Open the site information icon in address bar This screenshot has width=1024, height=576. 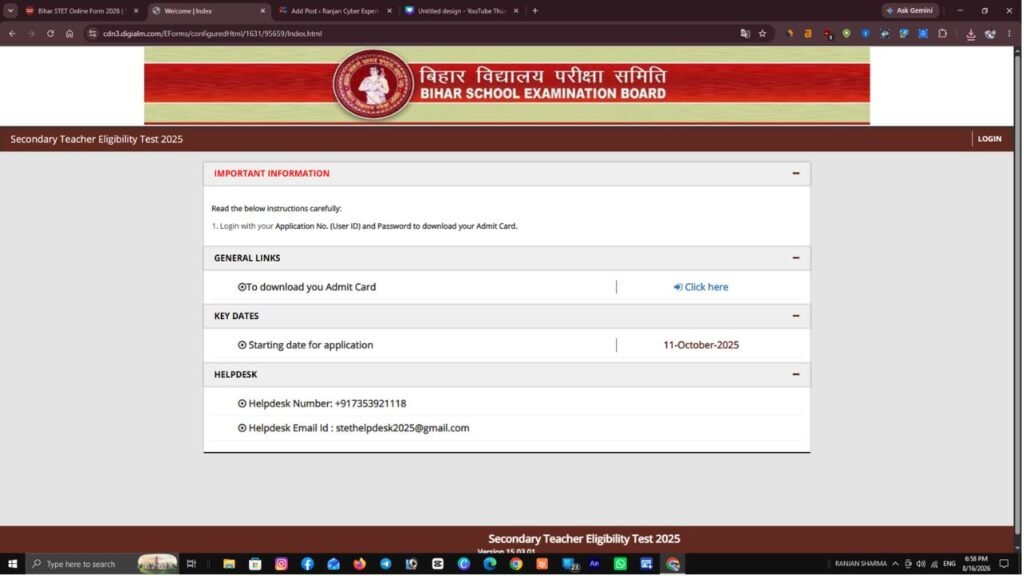92,33
